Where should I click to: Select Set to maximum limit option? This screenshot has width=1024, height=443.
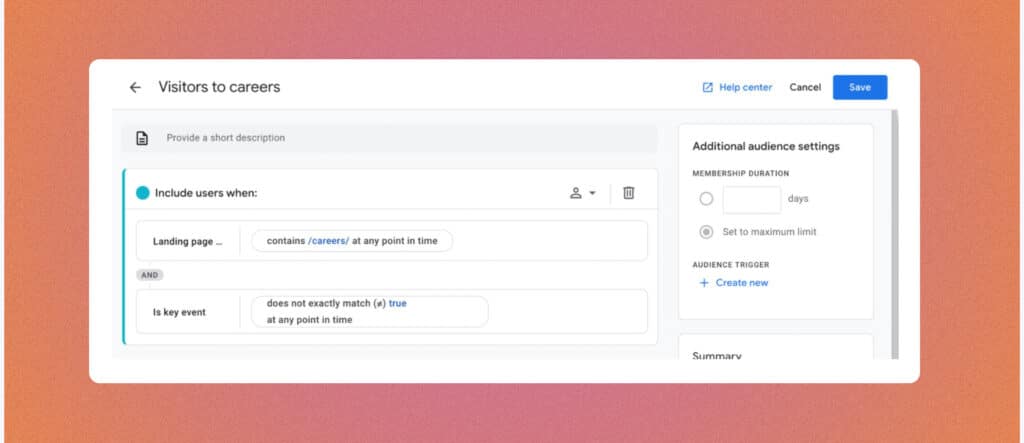706,232
